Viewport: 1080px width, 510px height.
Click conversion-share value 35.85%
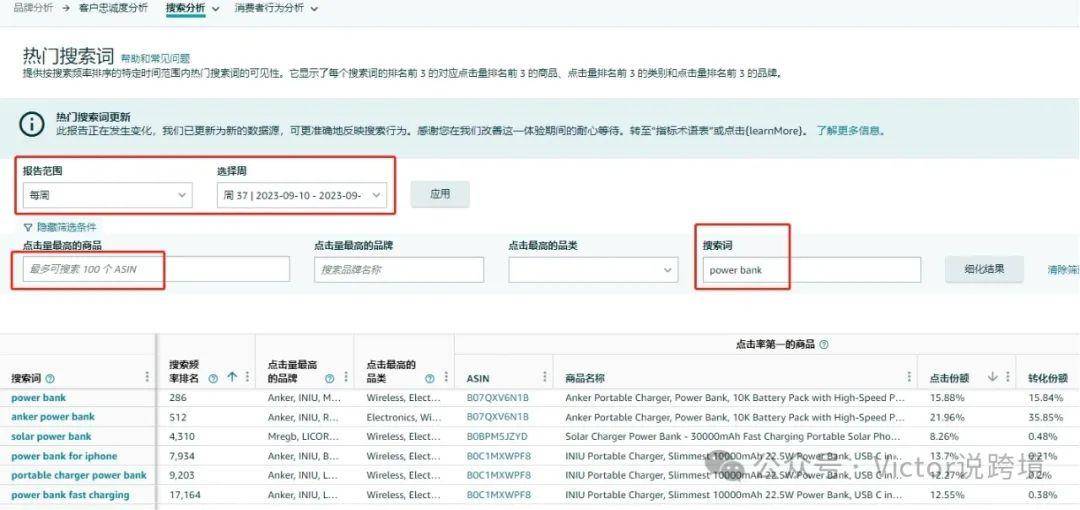click(x=1045, y=417)
